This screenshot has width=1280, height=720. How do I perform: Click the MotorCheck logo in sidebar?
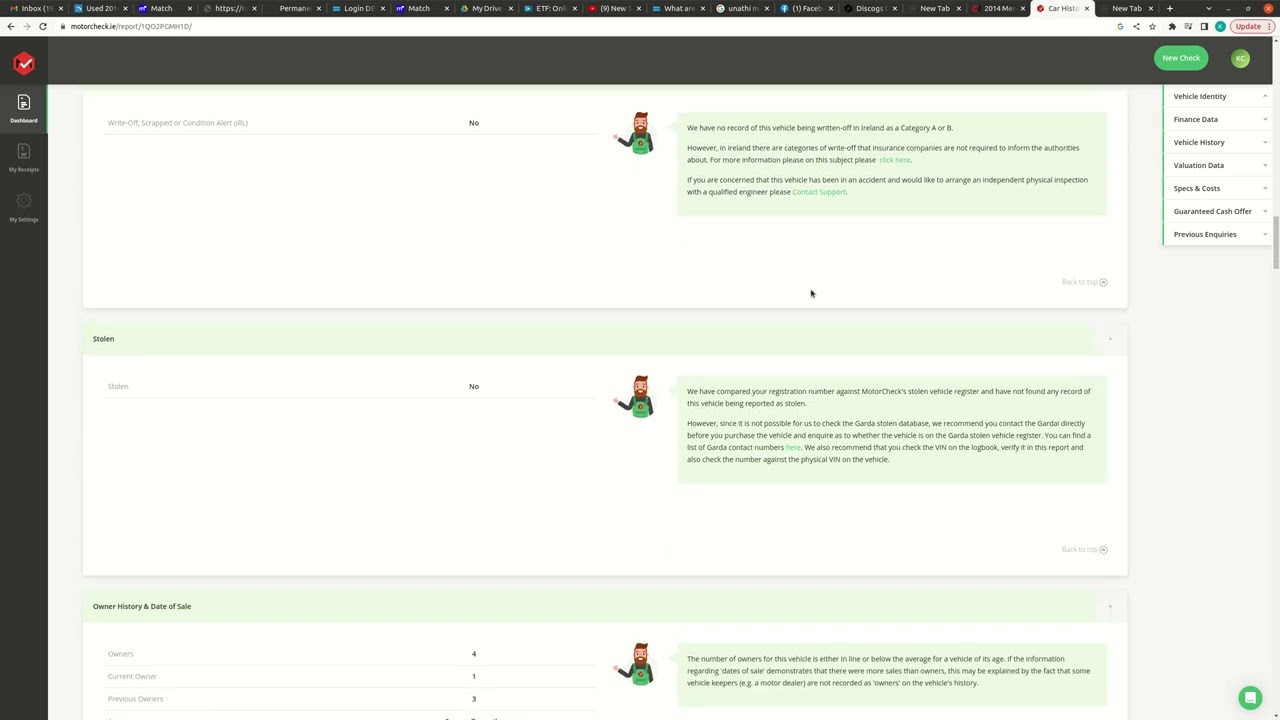pyautogui.click(x=24, y=63)
